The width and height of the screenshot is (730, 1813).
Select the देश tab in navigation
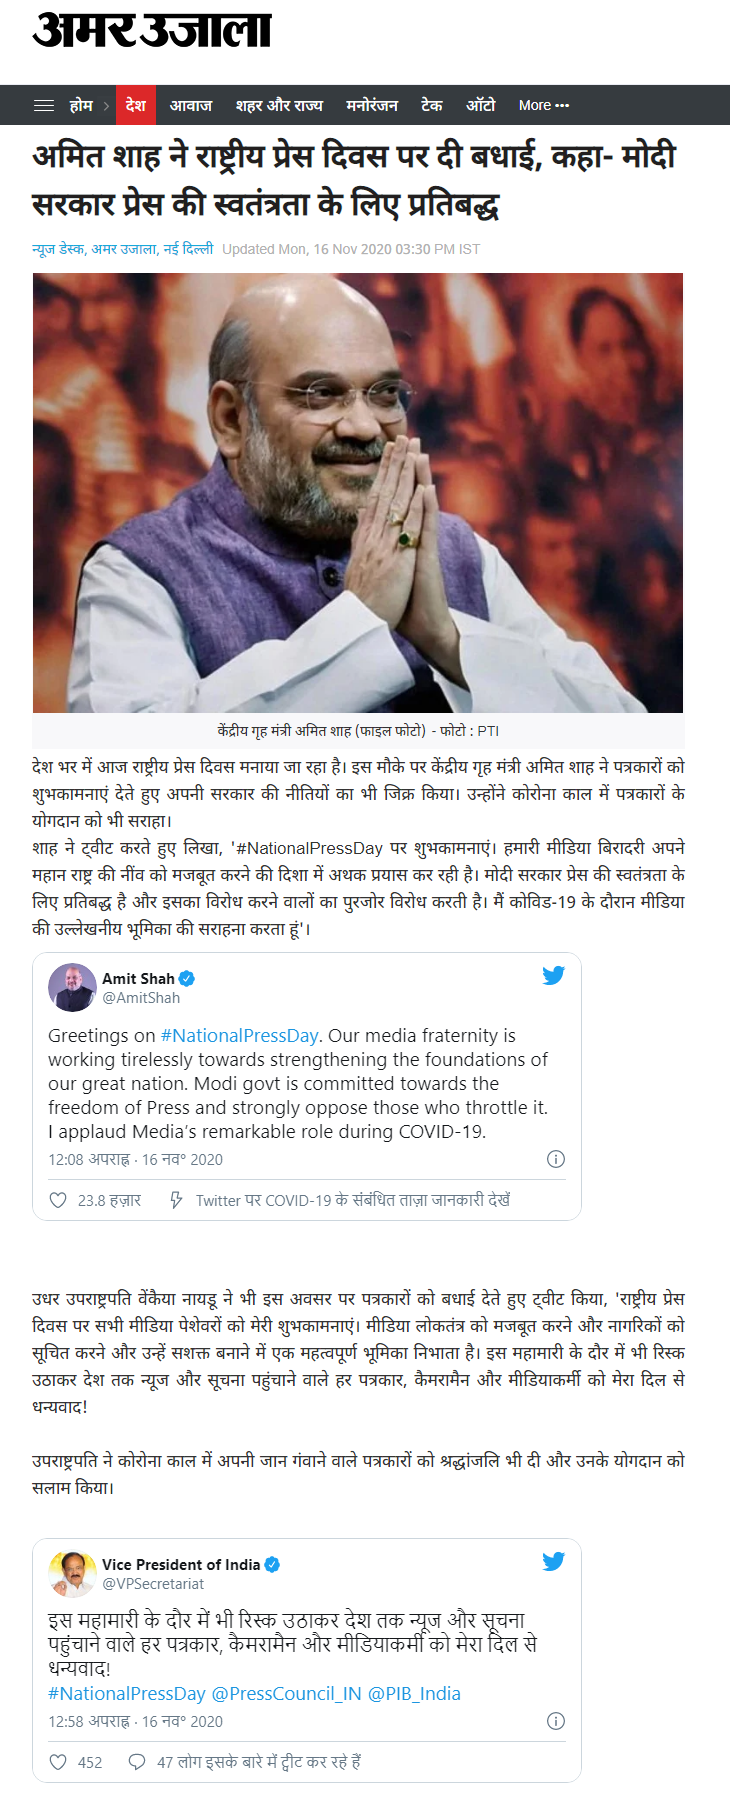(x=136, y=105)
